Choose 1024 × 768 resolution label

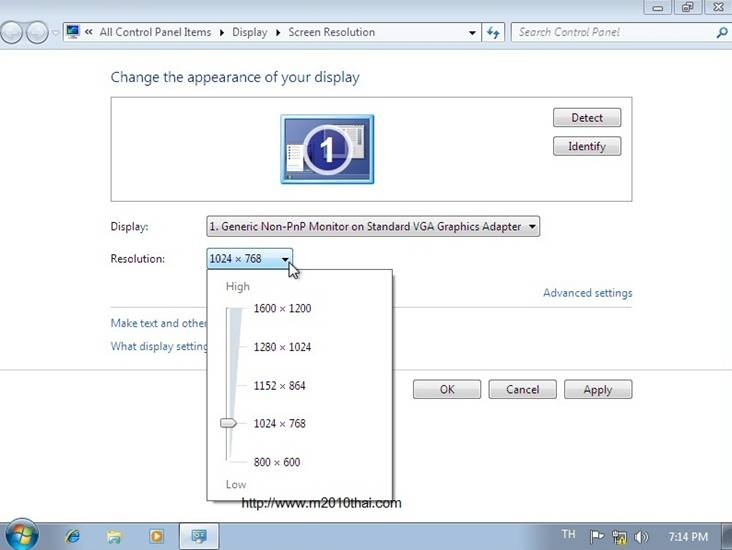click(x=279, y=423)
